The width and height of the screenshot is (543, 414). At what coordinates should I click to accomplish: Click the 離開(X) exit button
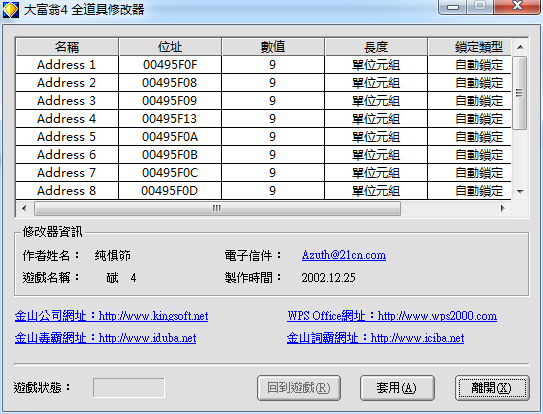point(492,388)
